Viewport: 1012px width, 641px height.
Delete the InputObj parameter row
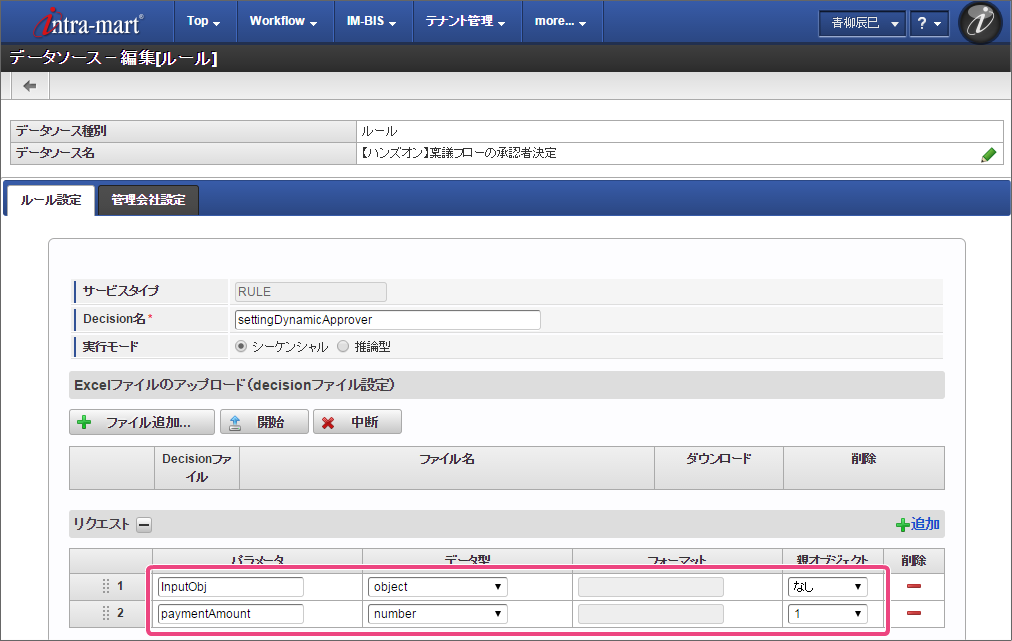coord(913,587)
